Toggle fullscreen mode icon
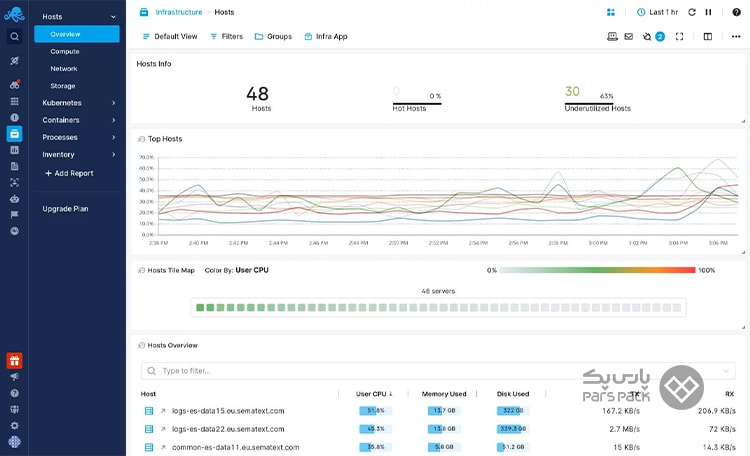Image resolution: width=750 pixels, height=456 pixels. [x=679, y=36]
